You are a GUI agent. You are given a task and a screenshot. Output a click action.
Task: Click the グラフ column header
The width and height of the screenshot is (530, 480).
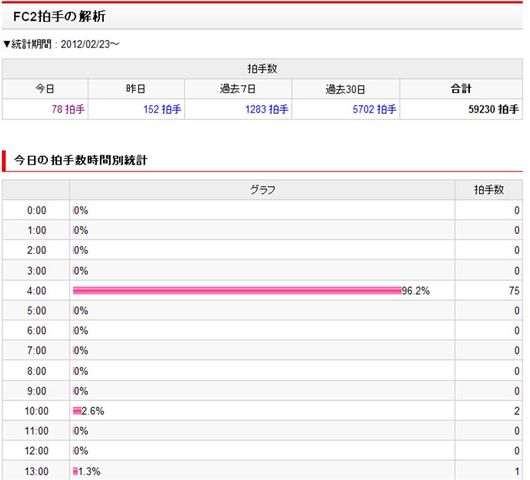coord(262,190)
